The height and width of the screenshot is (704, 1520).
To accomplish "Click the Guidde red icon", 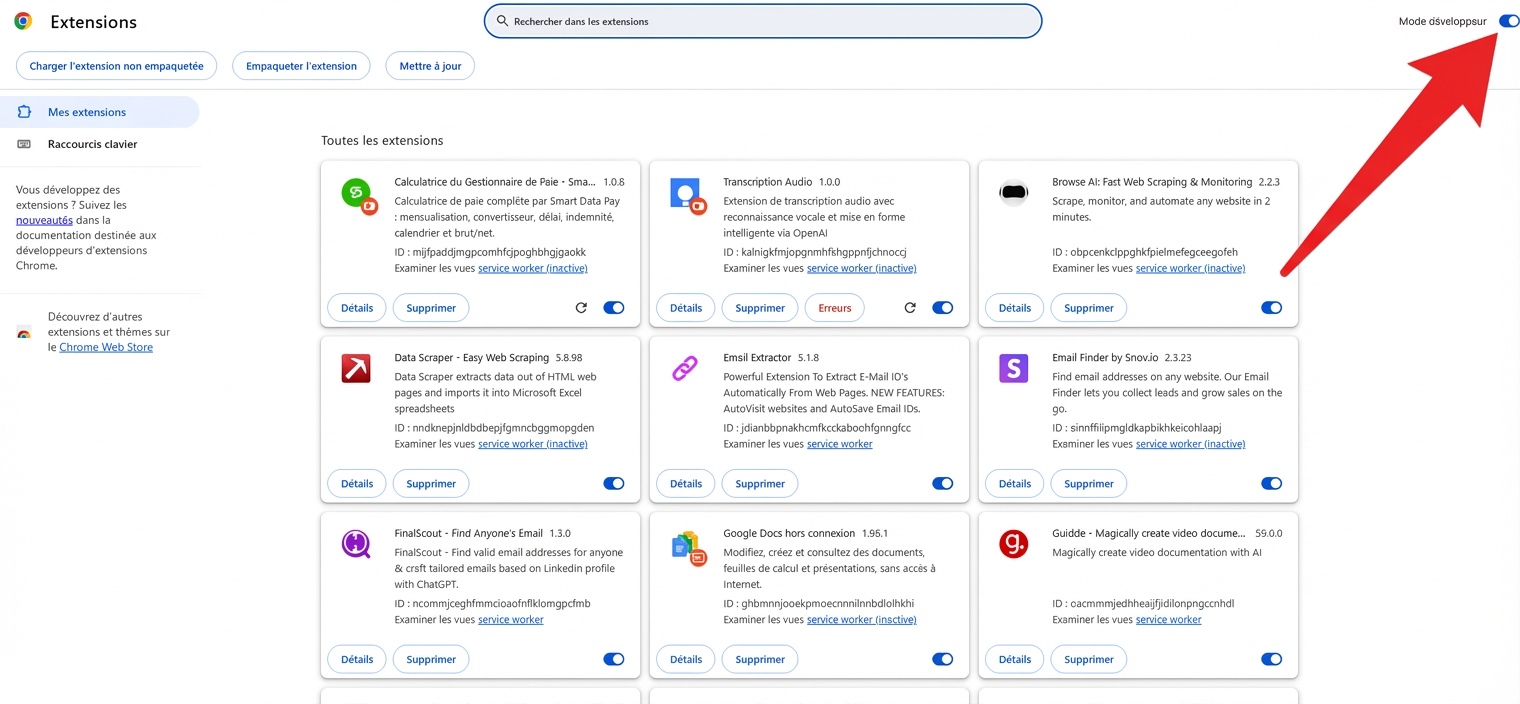I will (1013, 544).
